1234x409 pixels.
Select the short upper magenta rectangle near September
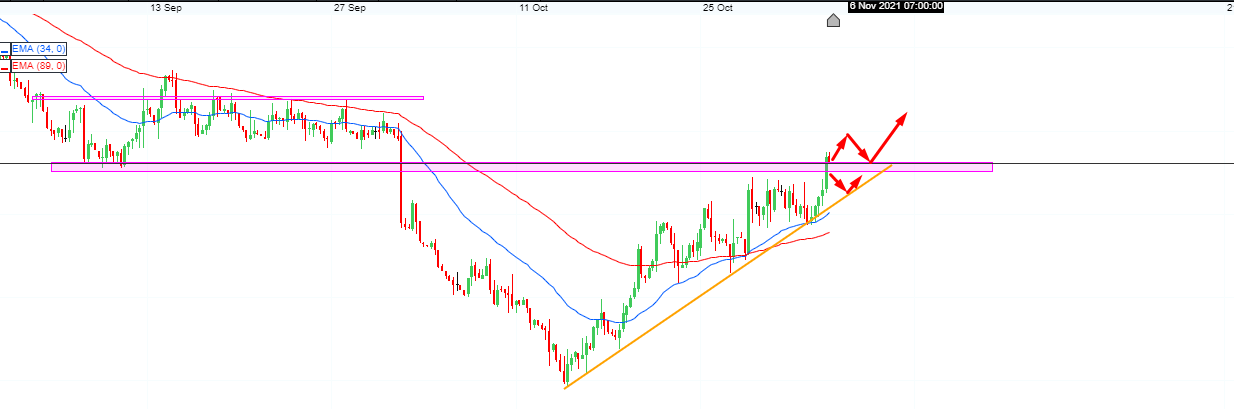click(x=228, y=98)
